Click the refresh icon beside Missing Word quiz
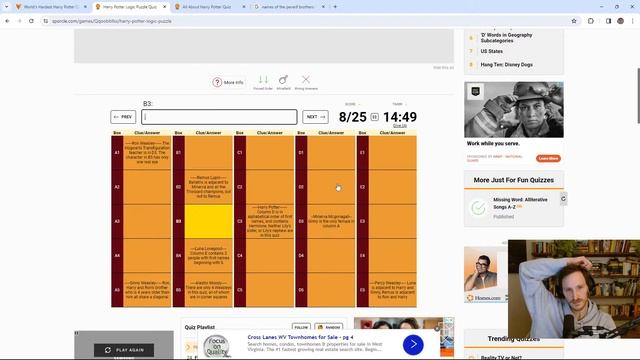The width and height of the screenshot is (640, 360). point(563,199)
